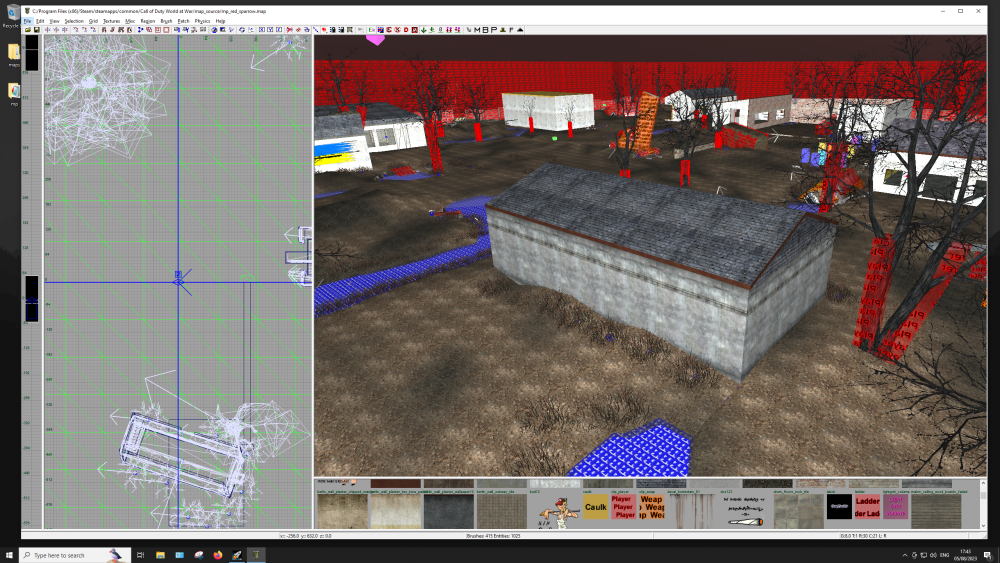Open the Textures menu

coord(111,21)
